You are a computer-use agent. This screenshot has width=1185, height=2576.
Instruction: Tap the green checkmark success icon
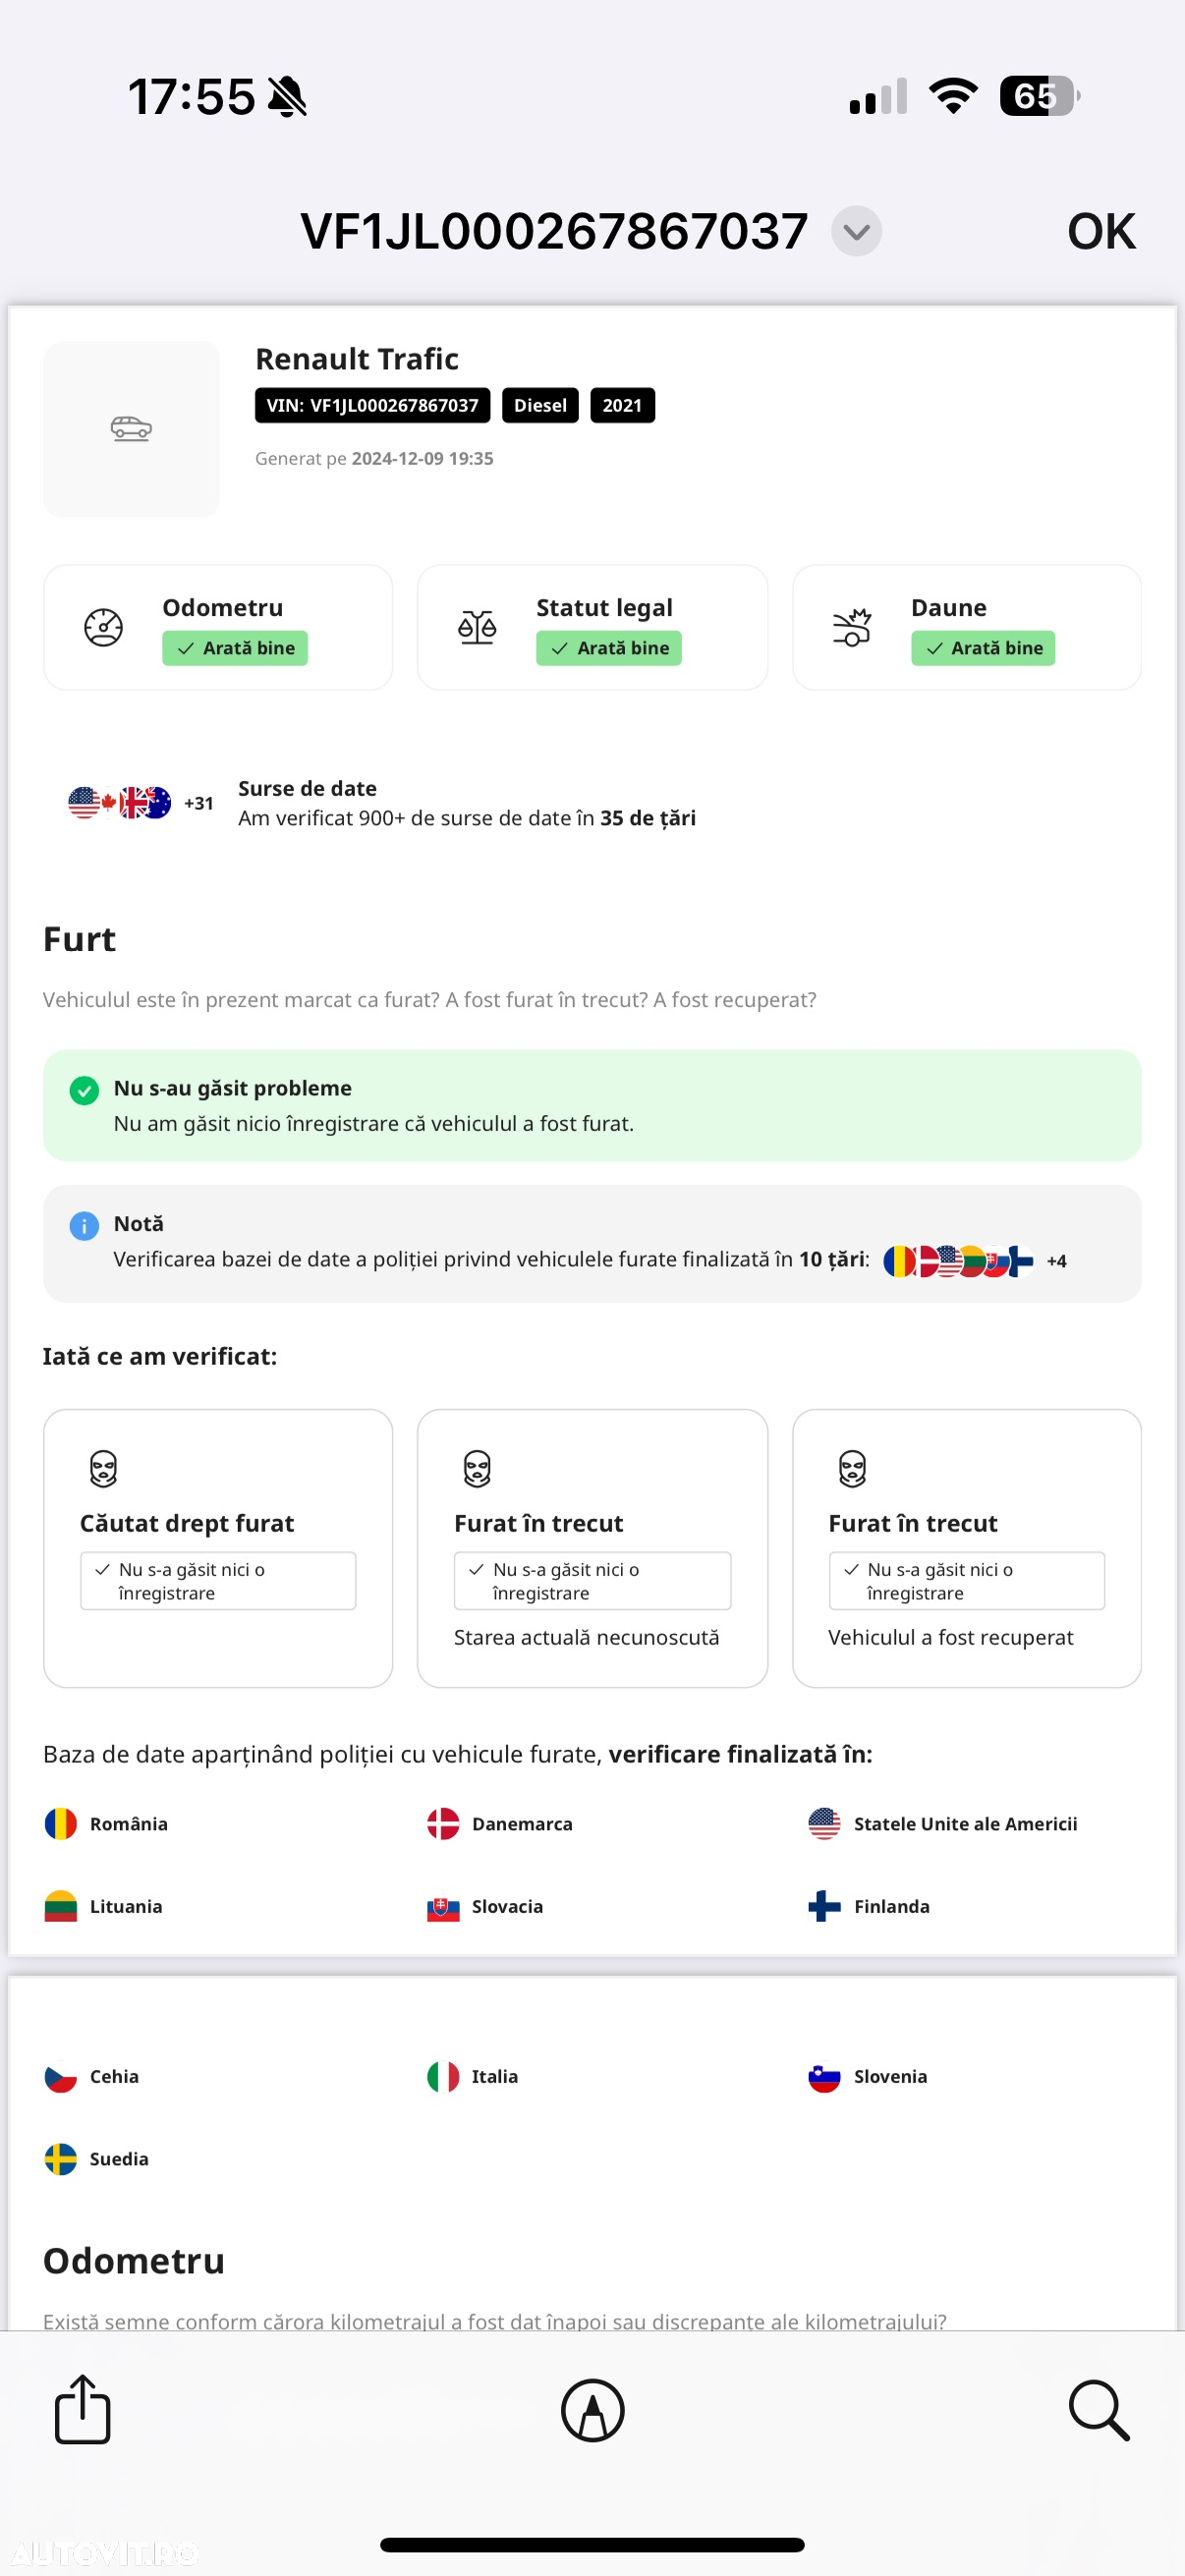(x=84, y=1090)
